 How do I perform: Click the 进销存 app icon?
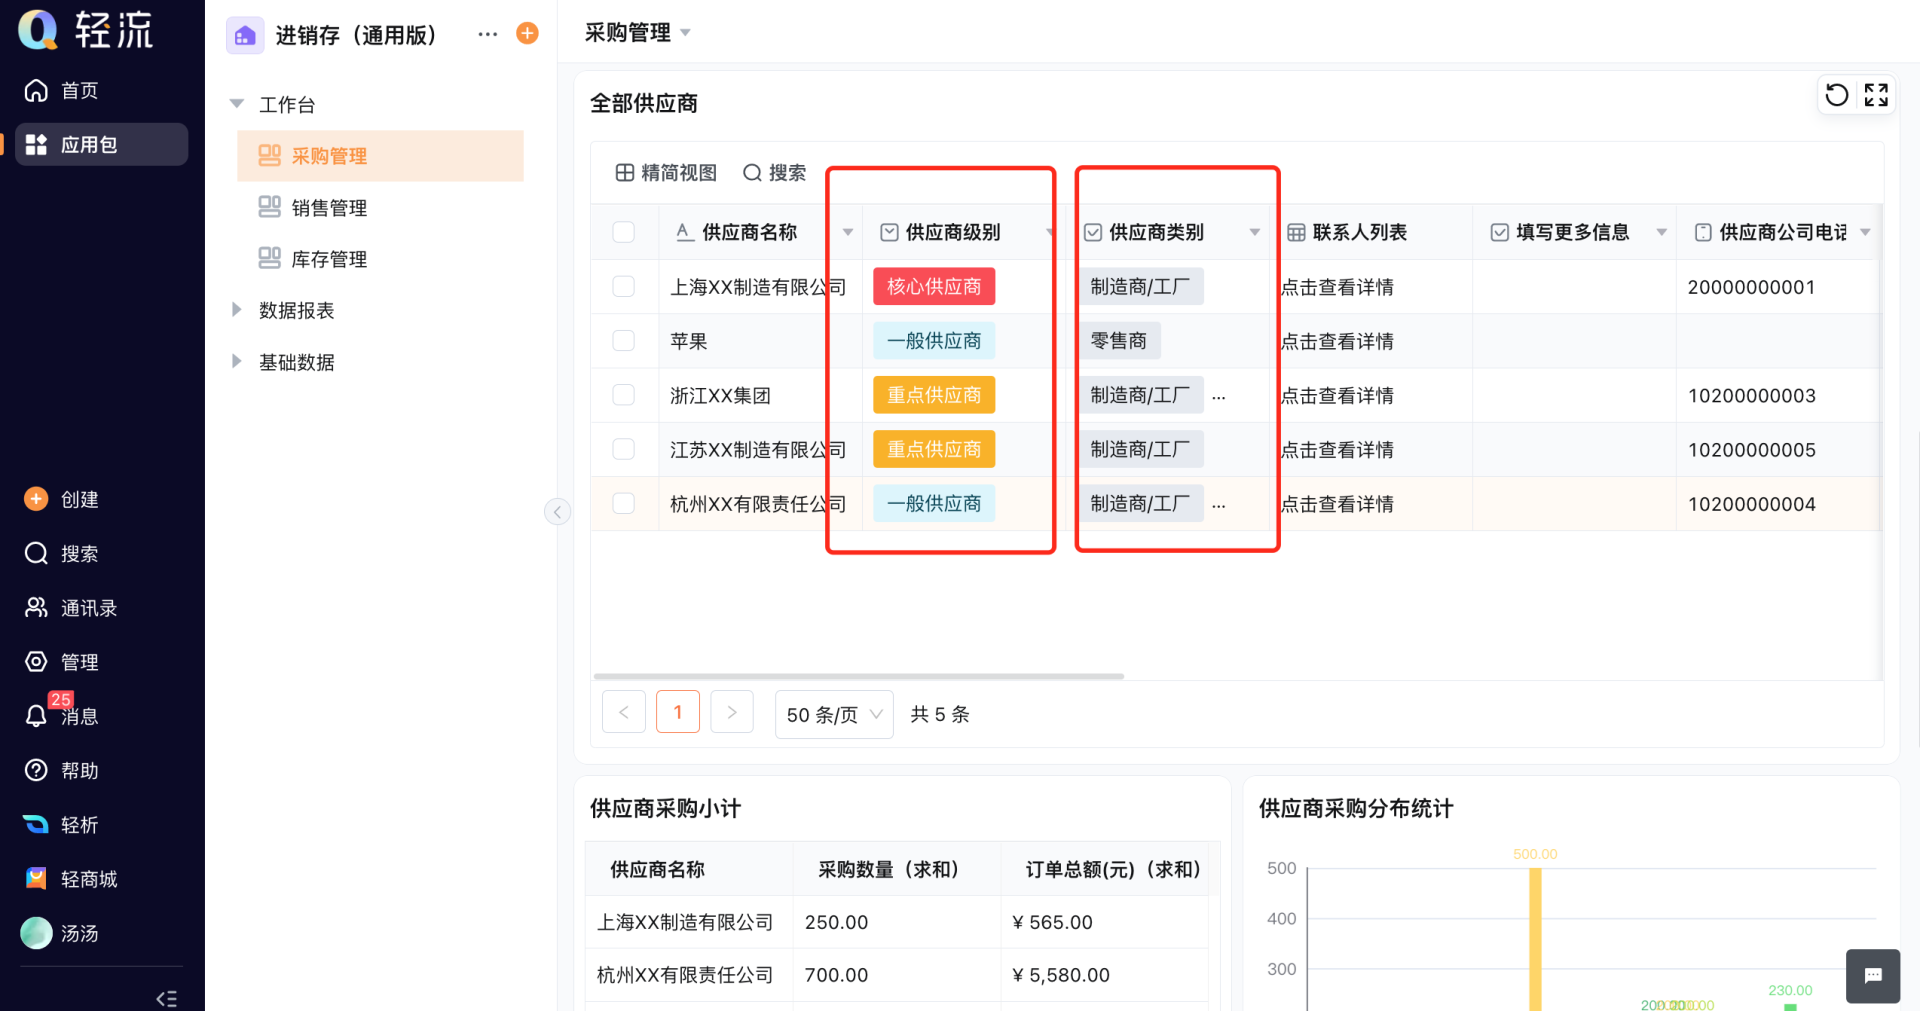click(245, 35)
